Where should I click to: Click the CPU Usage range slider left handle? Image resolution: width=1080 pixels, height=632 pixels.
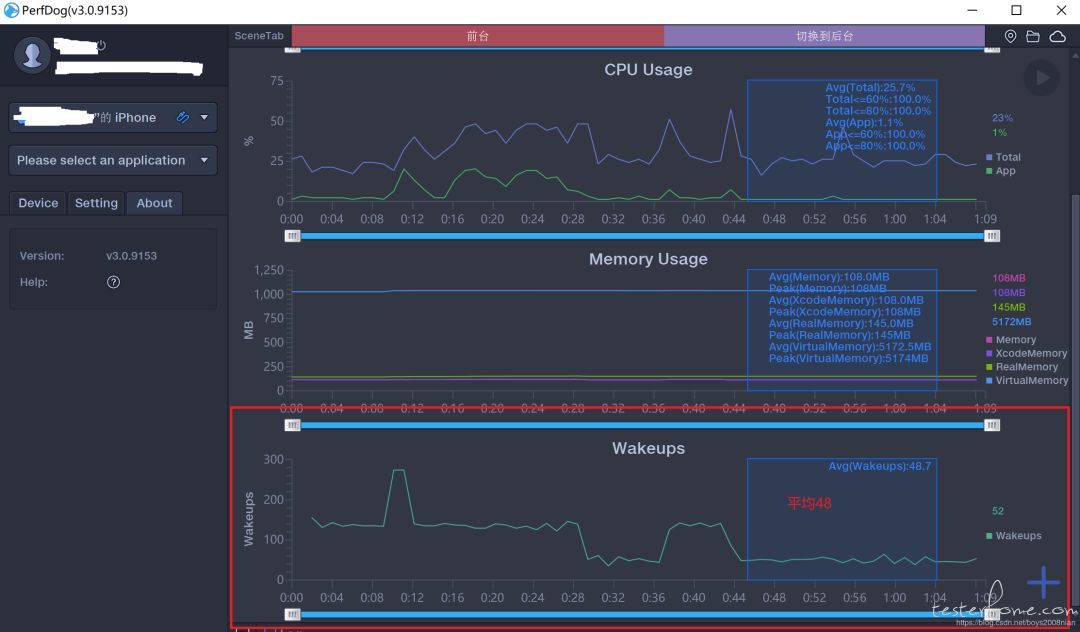tap(292, 235)
